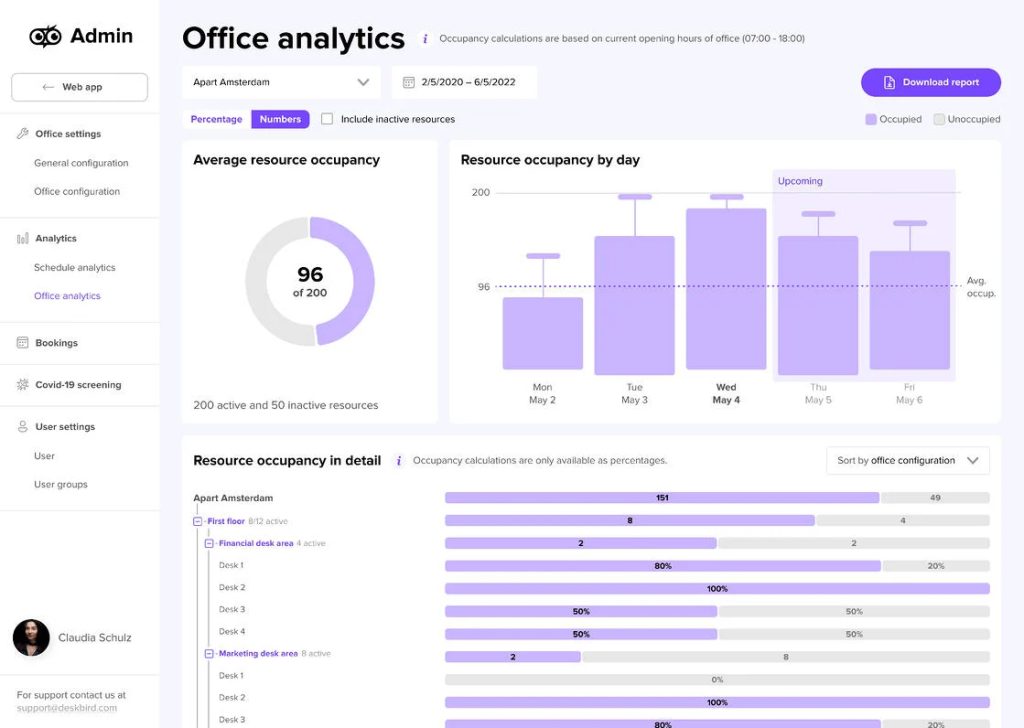Switch view to Percentage
1024x728 pixels.
click(x=215, y=118)
